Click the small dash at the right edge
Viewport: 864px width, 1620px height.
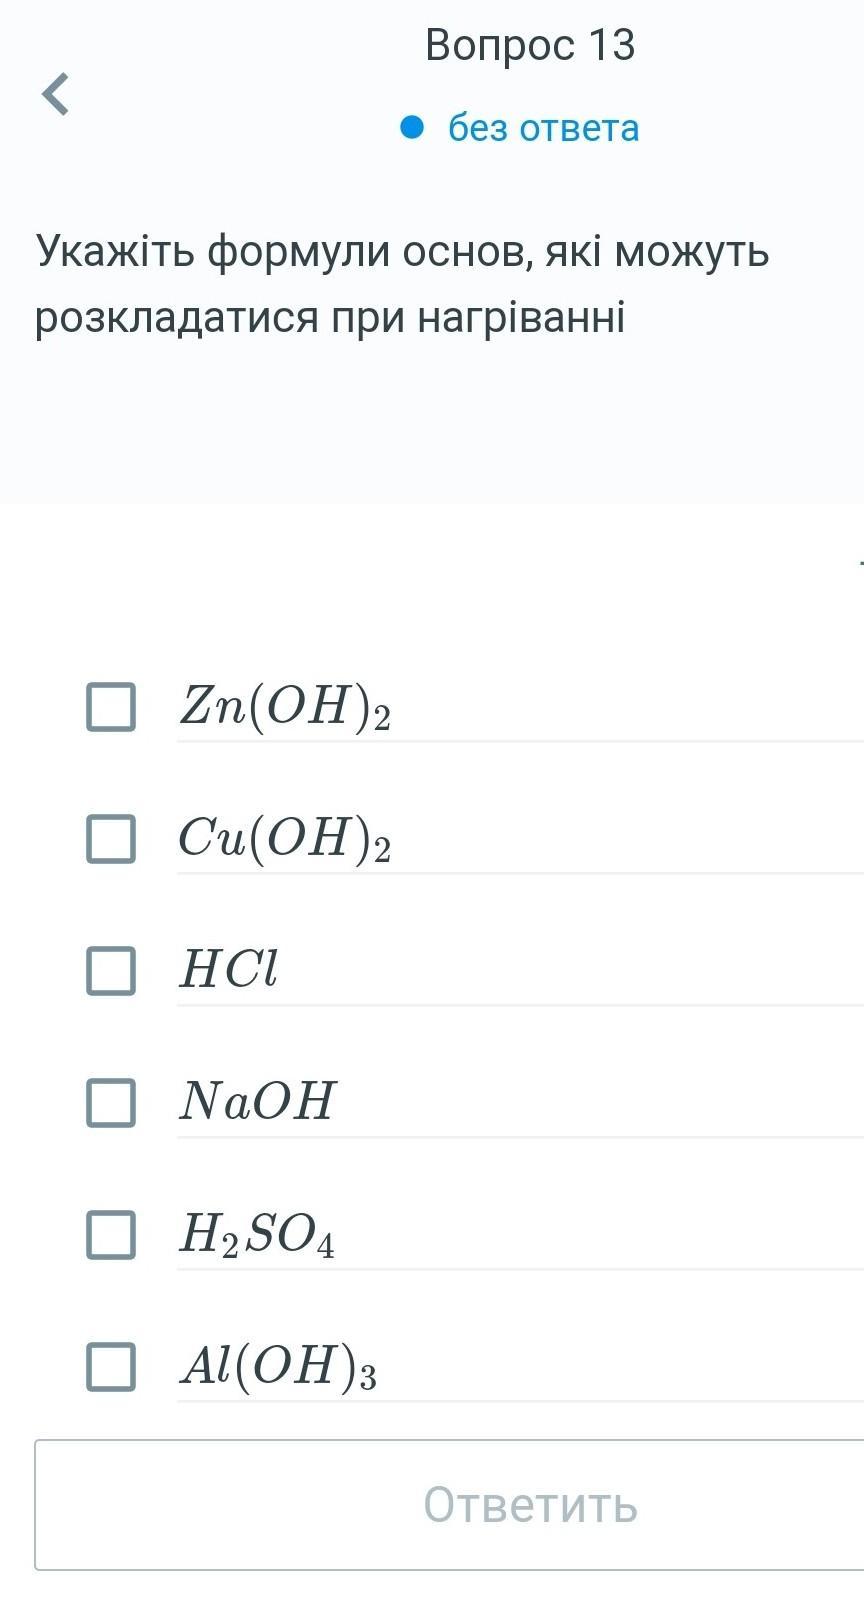coord(860,565)
